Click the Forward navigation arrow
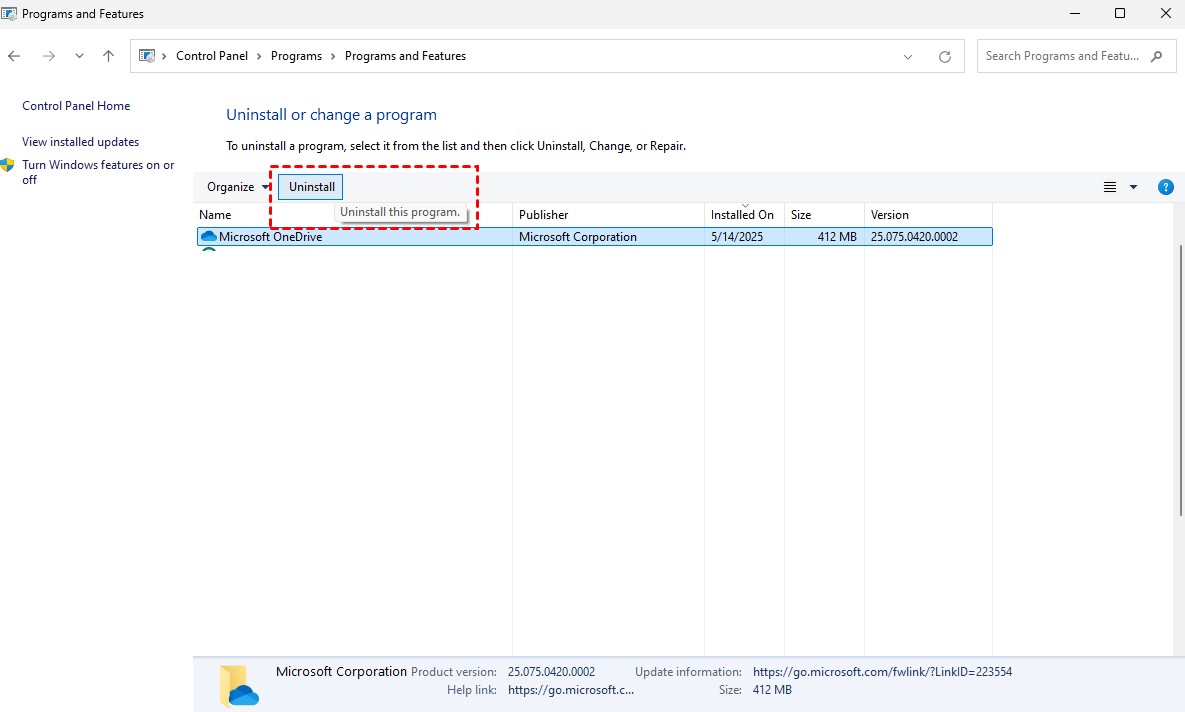 [49, 56]
